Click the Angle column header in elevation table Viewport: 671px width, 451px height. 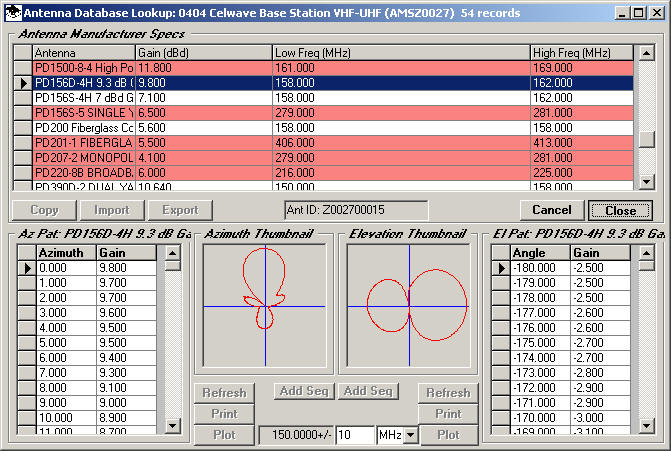[540, 253]
